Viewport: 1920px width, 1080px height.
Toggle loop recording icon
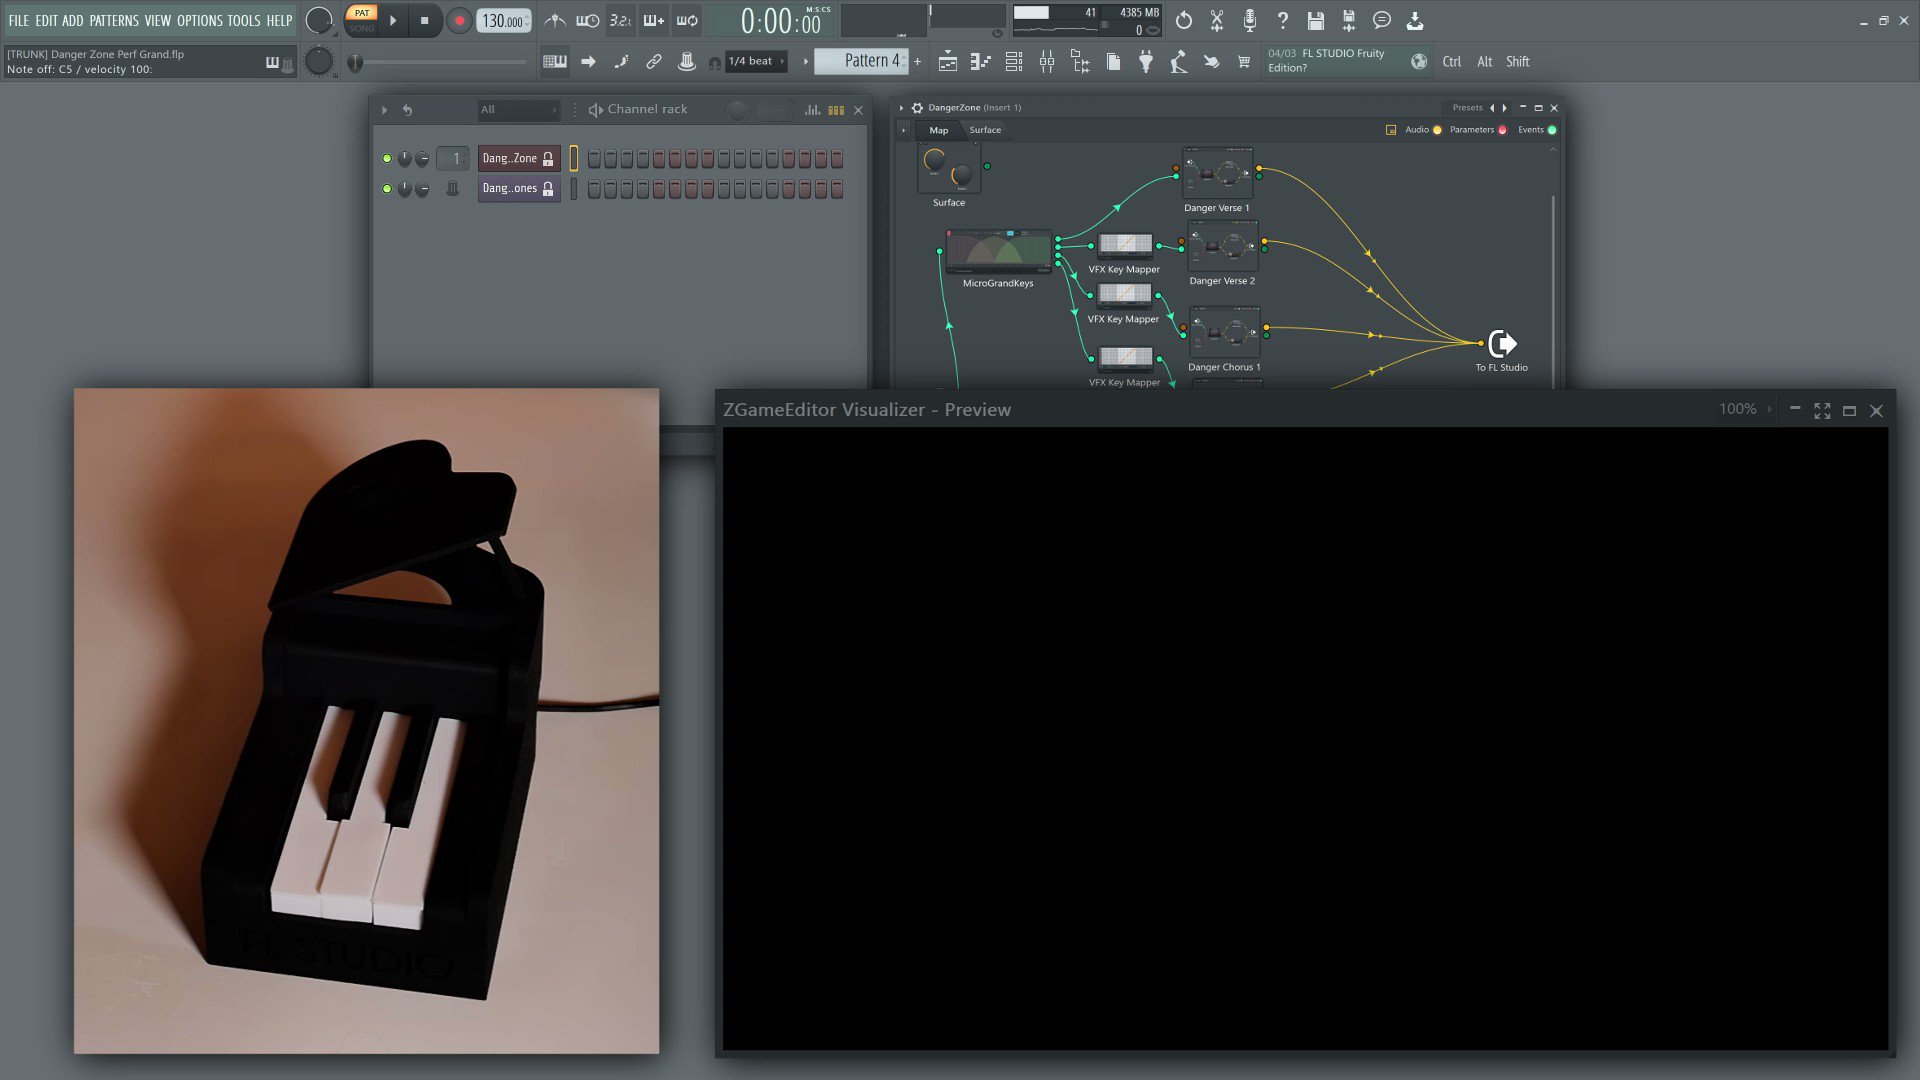point(687,20)
